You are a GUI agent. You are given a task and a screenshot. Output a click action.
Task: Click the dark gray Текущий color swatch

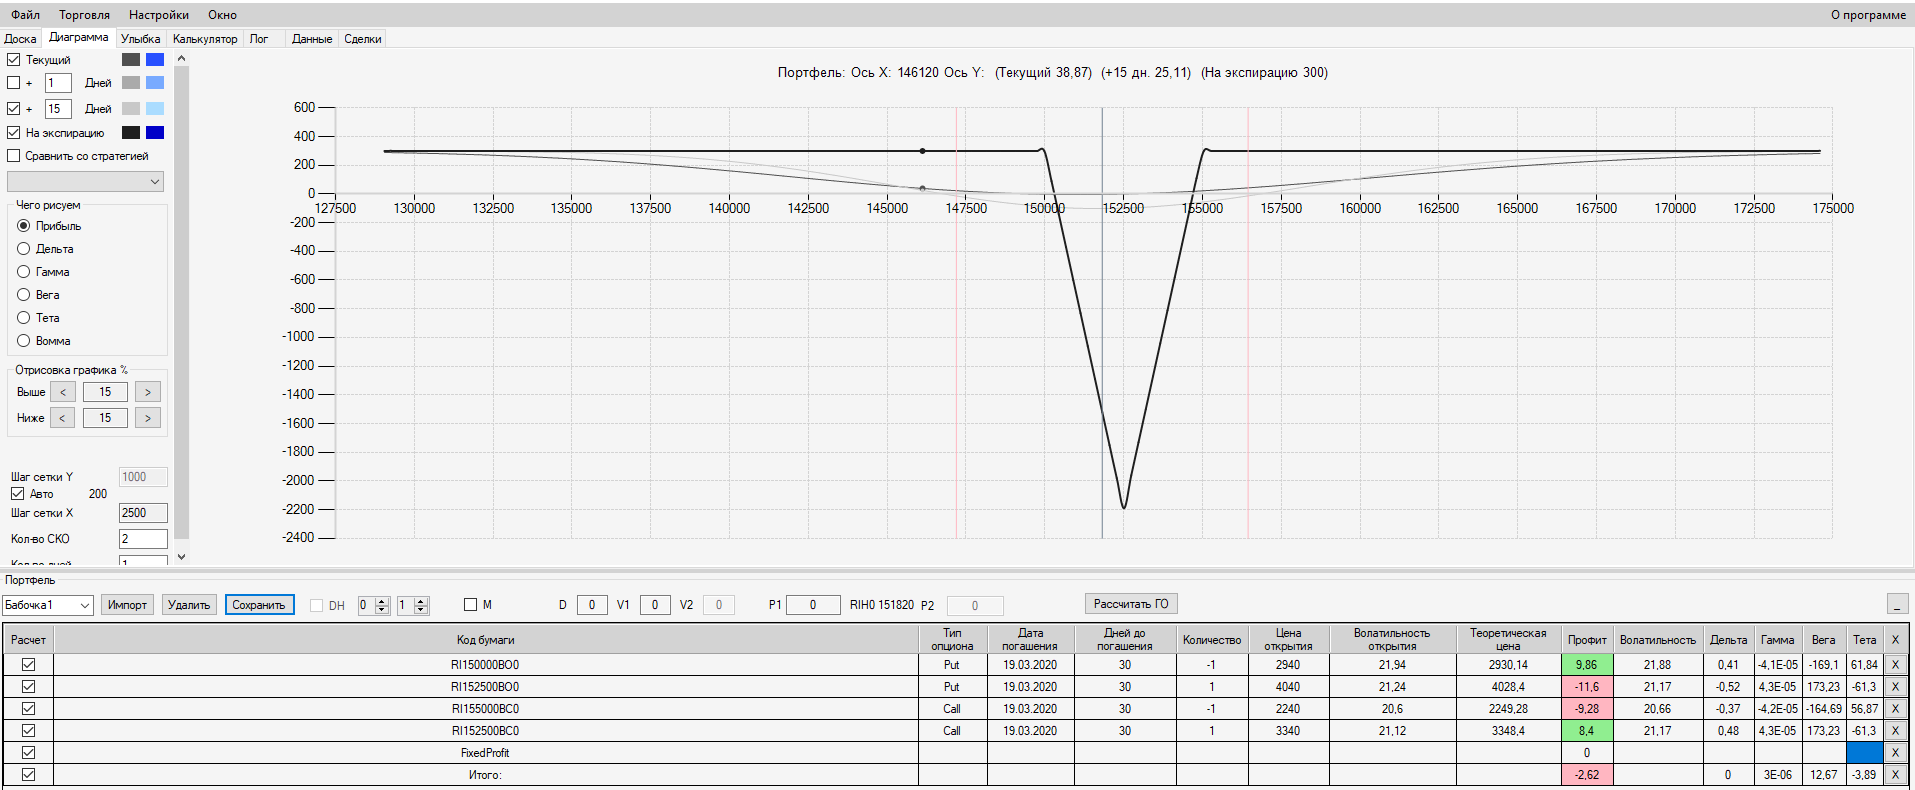click(x=131, y=60)
